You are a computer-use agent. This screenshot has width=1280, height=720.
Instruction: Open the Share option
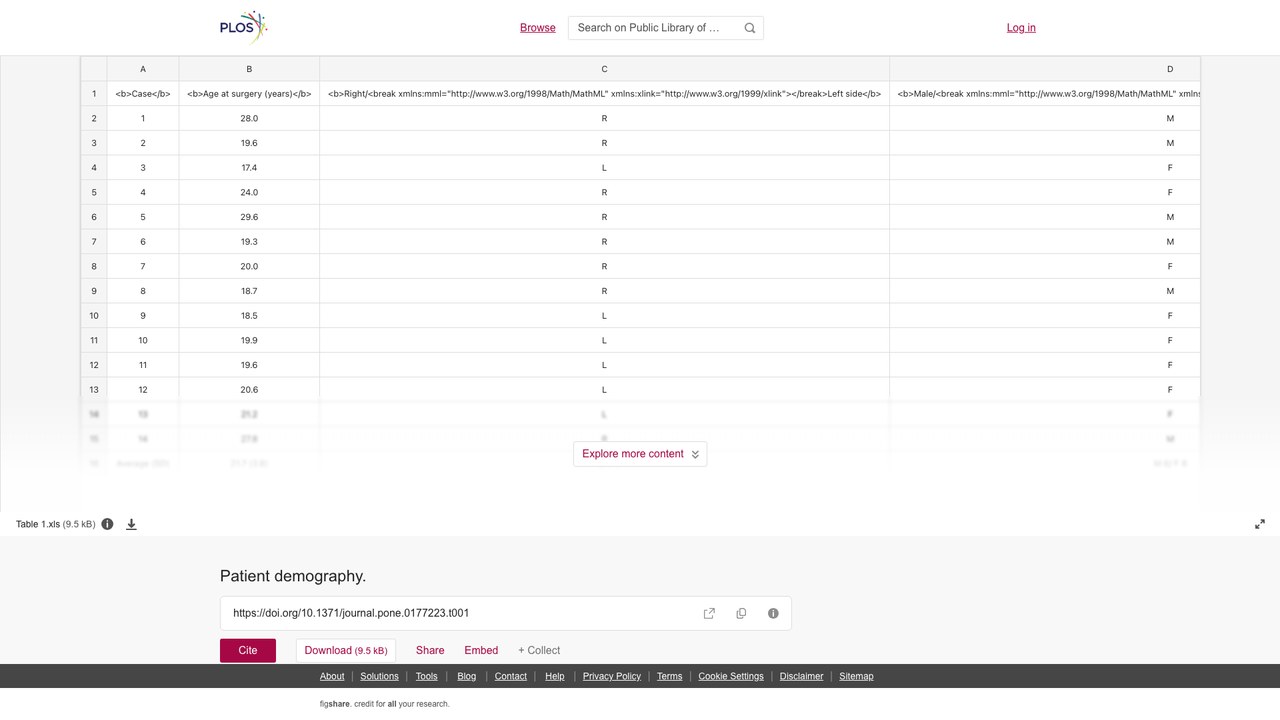click(x=430, y=650)
